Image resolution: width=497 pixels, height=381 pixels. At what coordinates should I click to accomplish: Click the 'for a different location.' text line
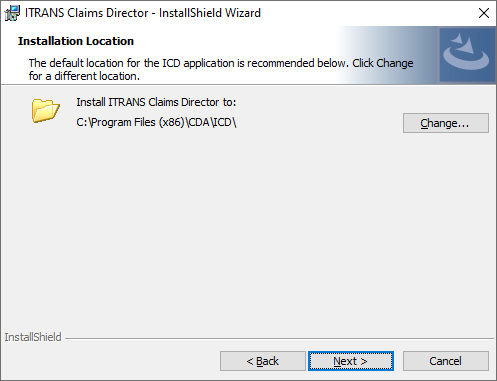tap(84, 76)
